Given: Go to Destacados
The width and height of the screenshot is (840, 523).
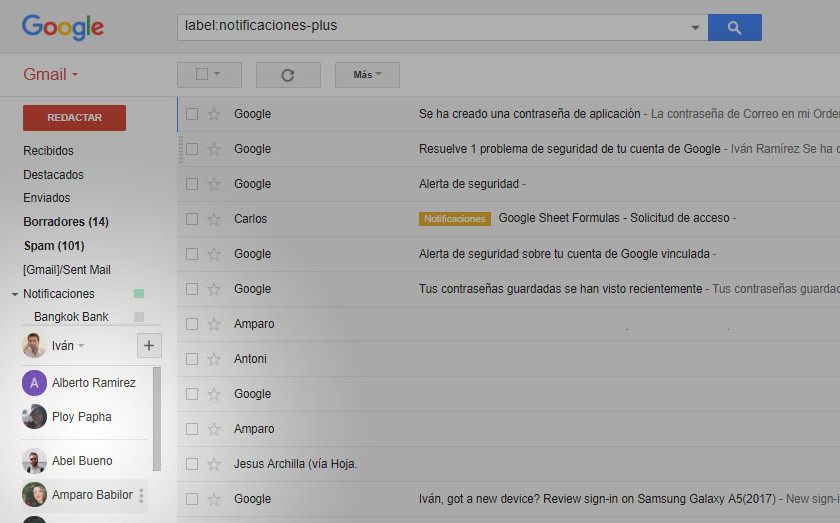Looking at the screenshot, I should click(53, 175).
